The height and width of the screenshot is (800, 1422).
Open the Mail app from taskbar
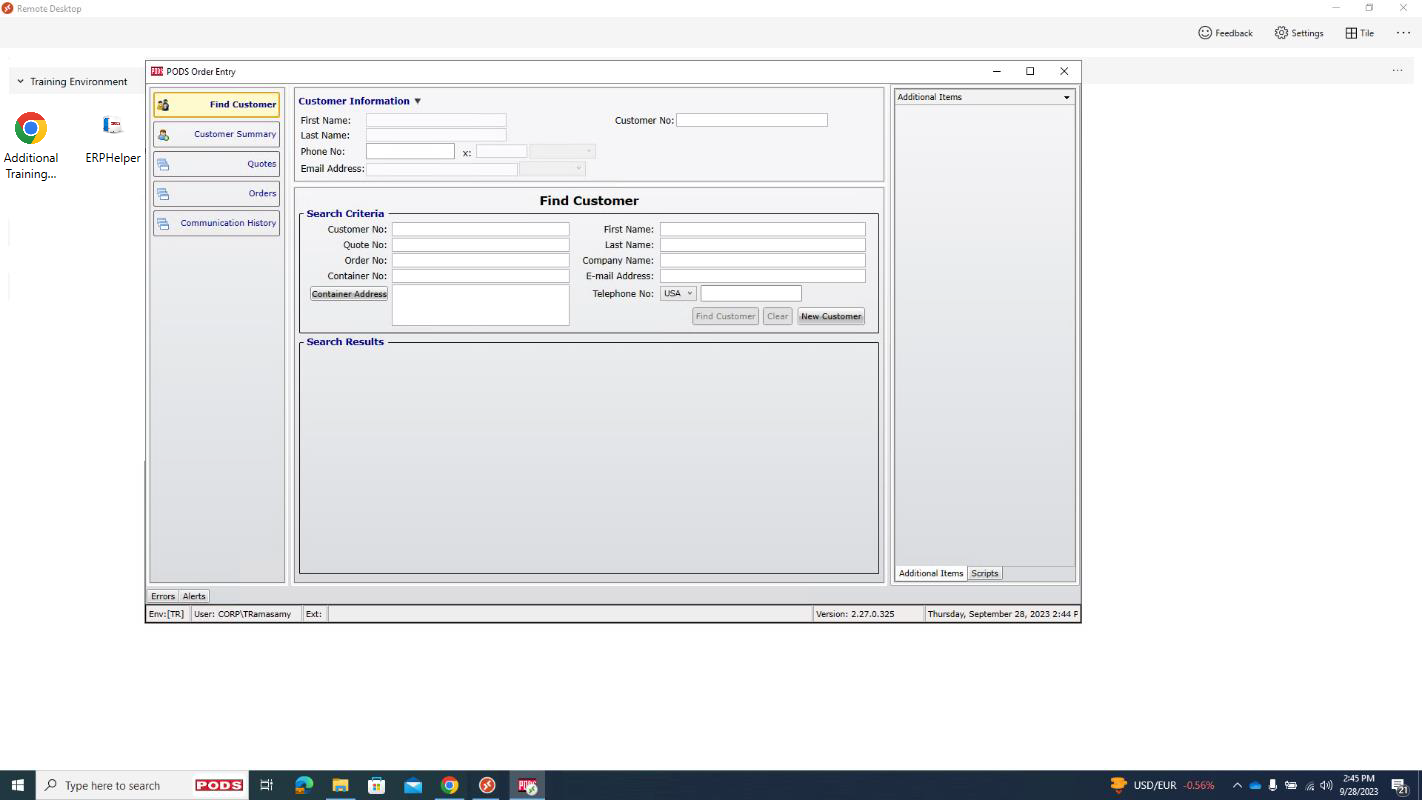(x=413, y=785)
